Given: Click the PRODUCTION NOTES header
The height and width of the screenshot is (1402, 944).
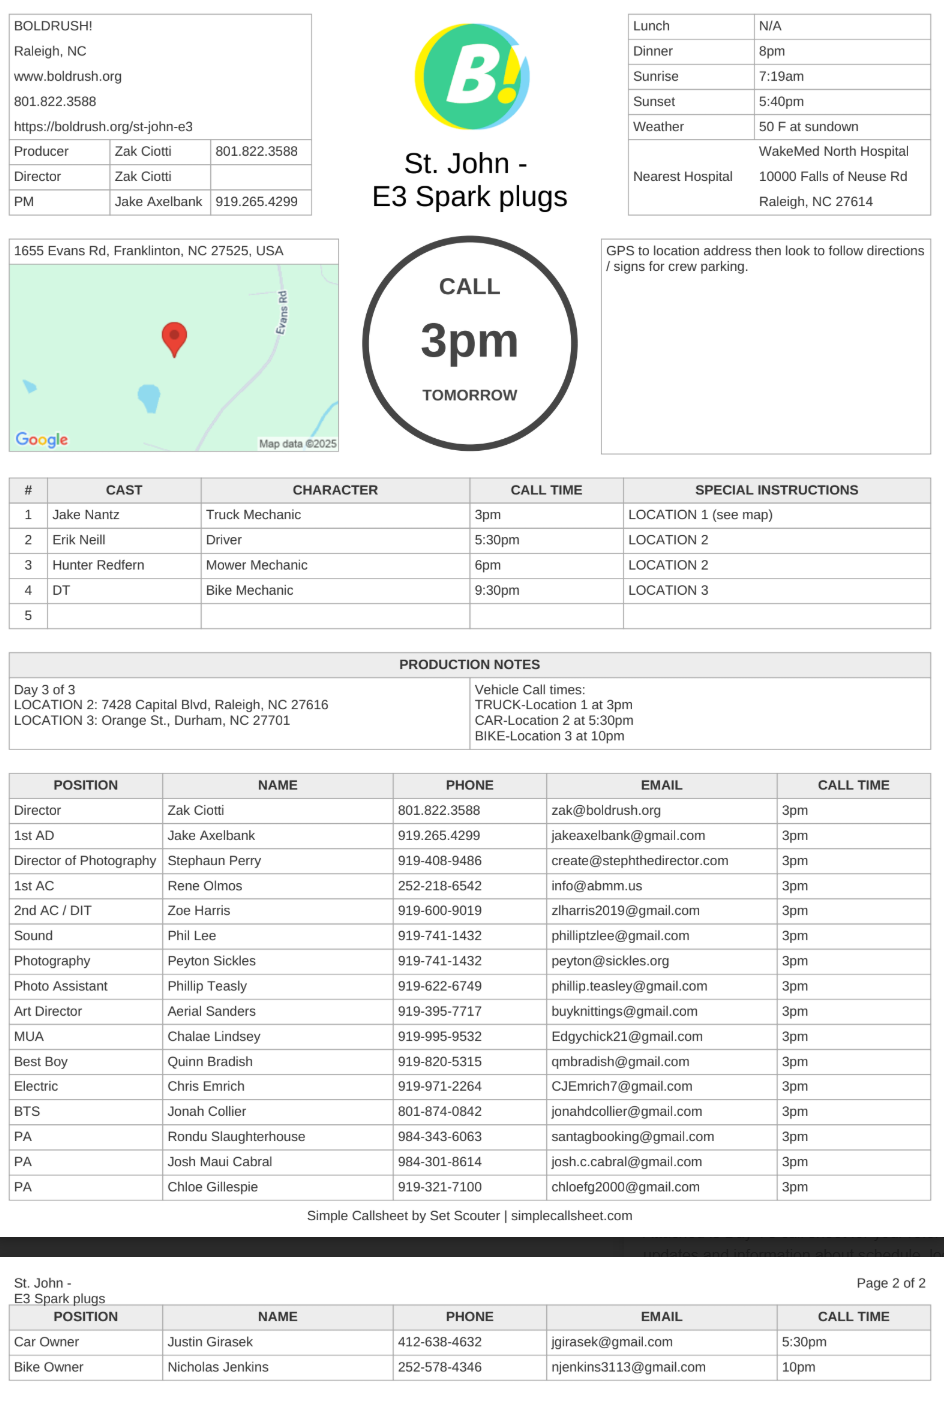Looking at the screenshot, I should pyautogui.click(x=470, y=665).
